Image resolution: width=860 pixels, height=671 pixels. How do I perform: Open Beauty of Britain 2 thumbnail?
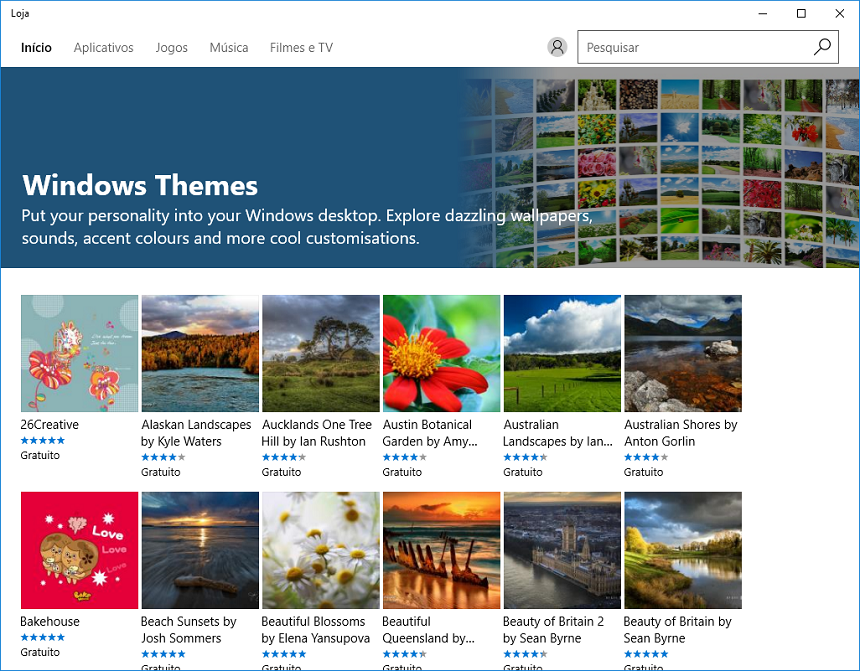tap(562, 550)
